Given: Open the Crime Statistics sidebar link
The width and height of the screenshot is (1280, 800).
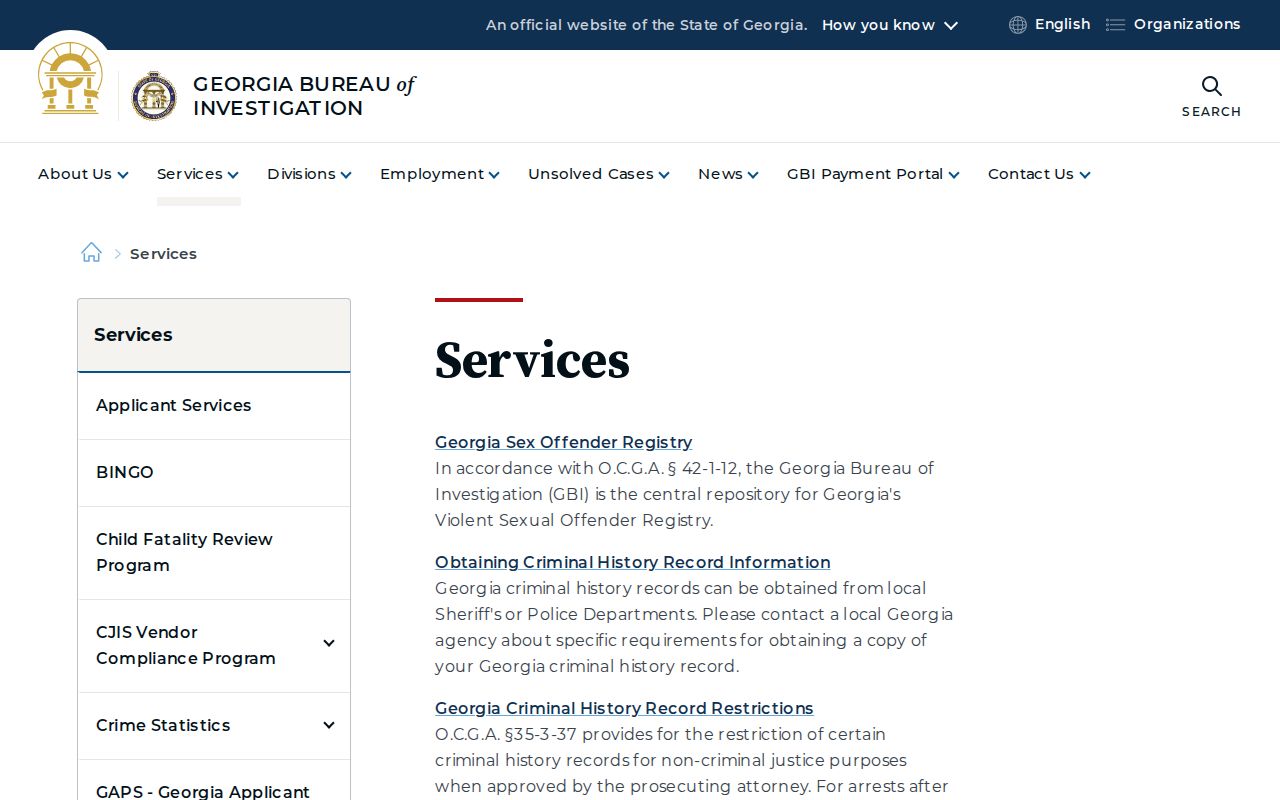Looking at the screenshot, I should [163, 725].
